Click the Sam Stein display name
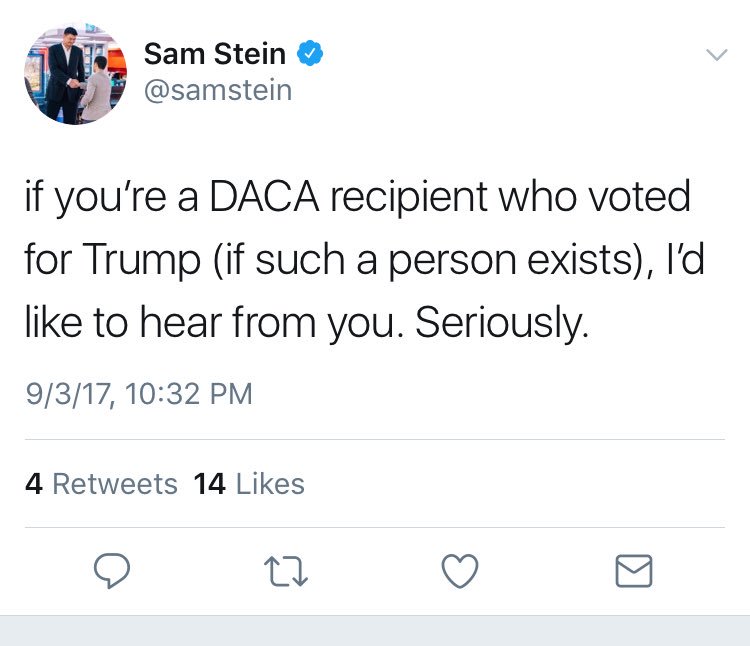750x646 pixels. point(215,54)
